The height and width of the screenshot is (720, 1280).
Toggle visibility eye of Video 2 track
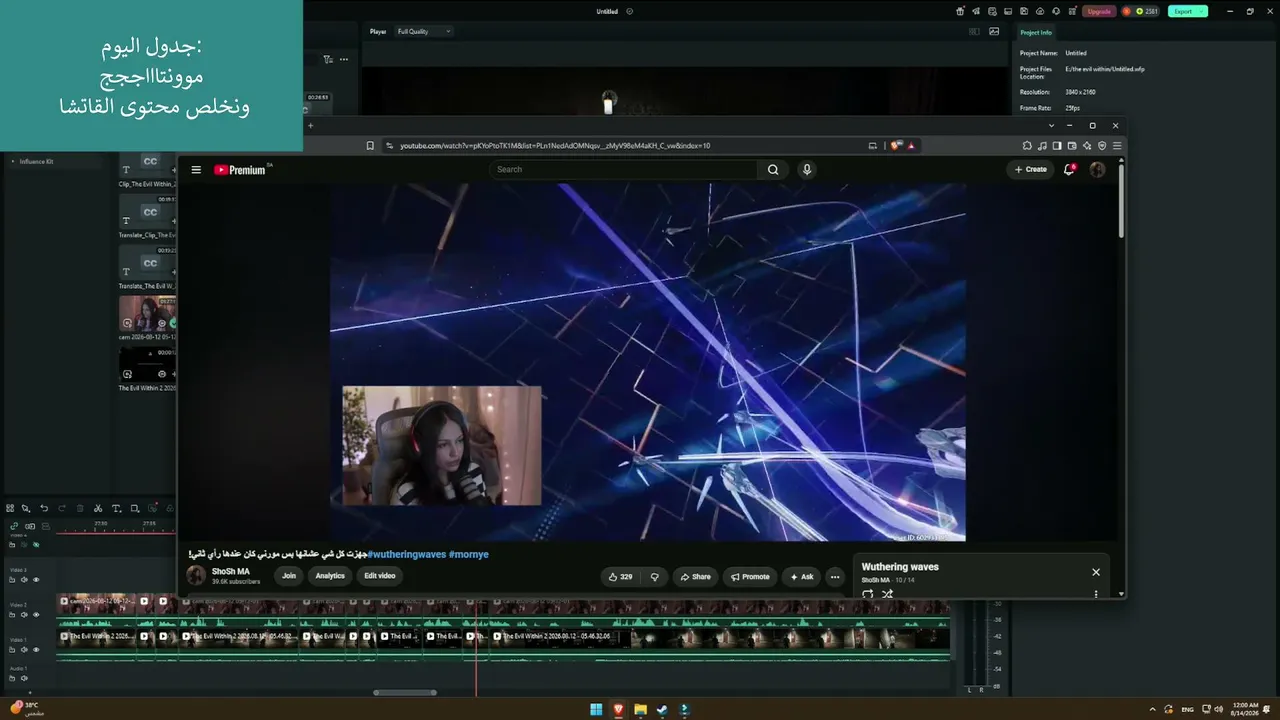pos(36,615)
